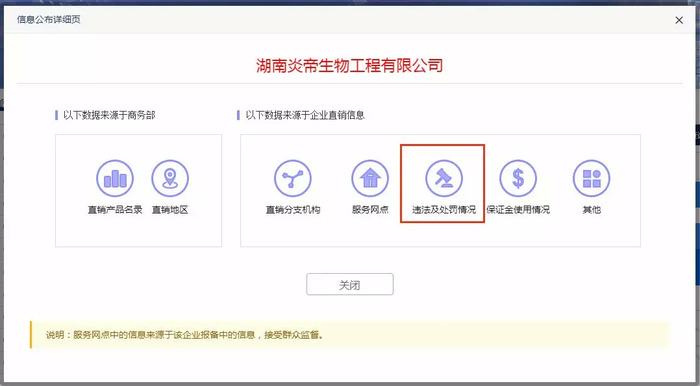Viewport: 700px width, 386px height.
Task: Open the bar chart icon for 直销产品名录
Action: coord(115,178)
